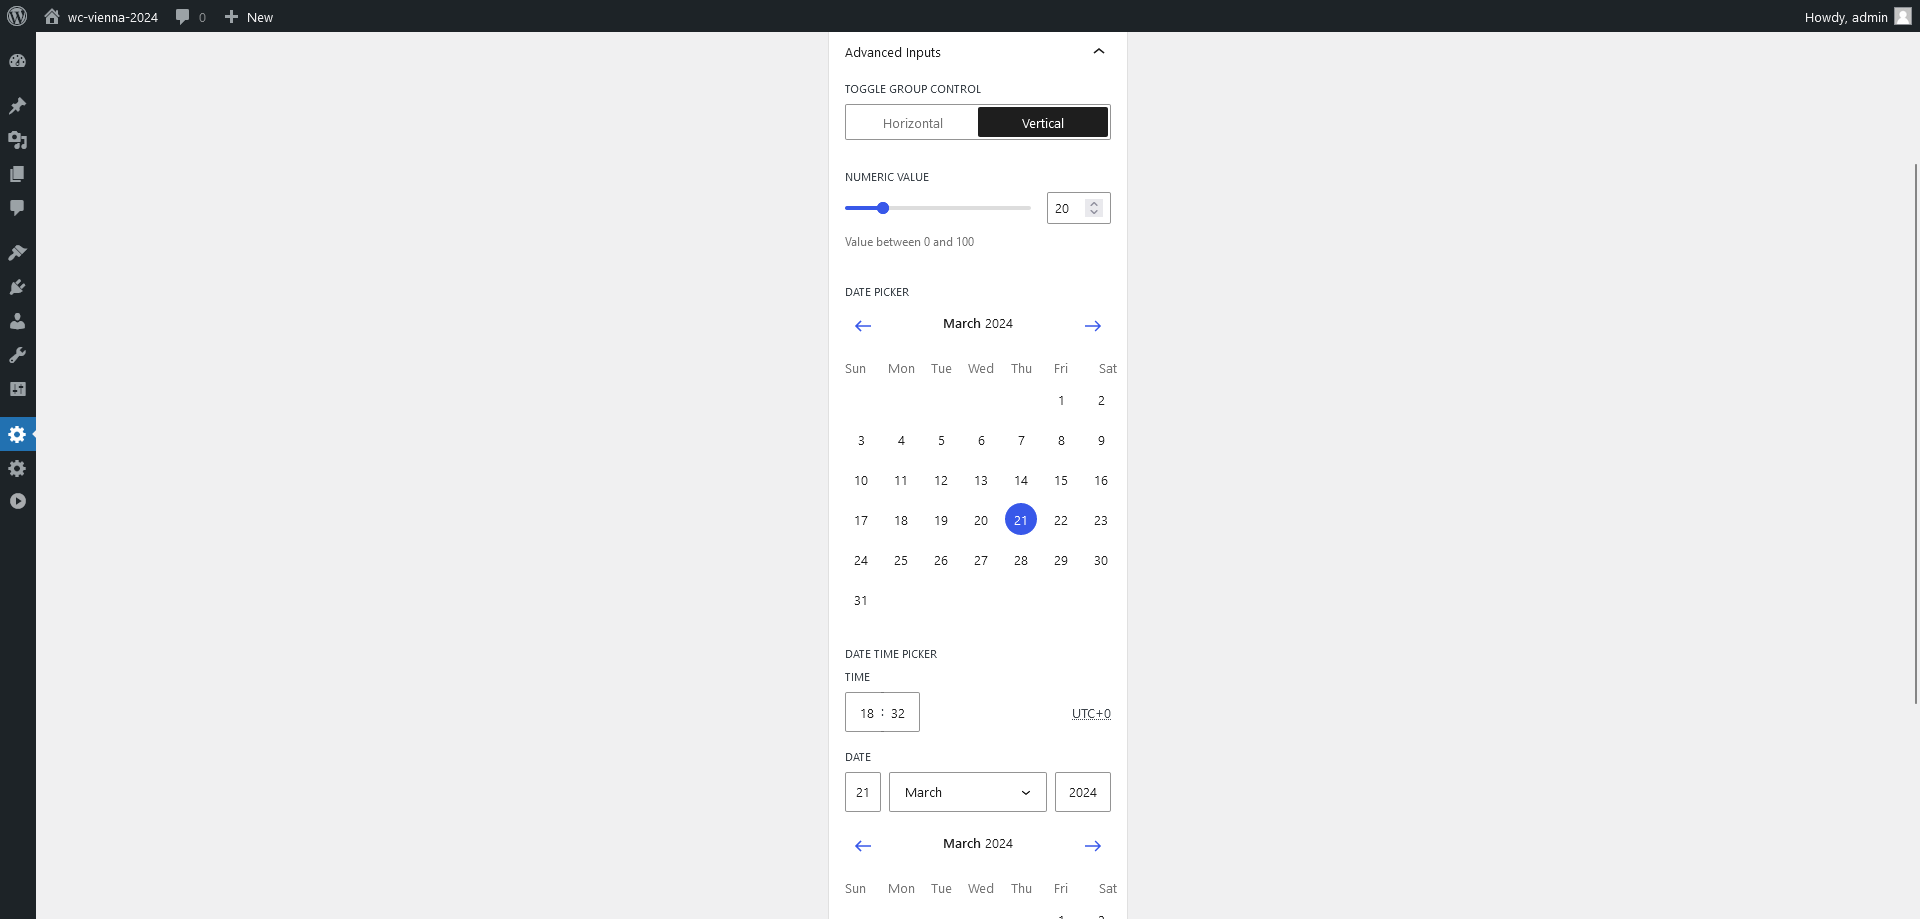Viewport: 1920px width, 919px height.
Task: Open the Plugins section
Action: [x=17, y=286]
